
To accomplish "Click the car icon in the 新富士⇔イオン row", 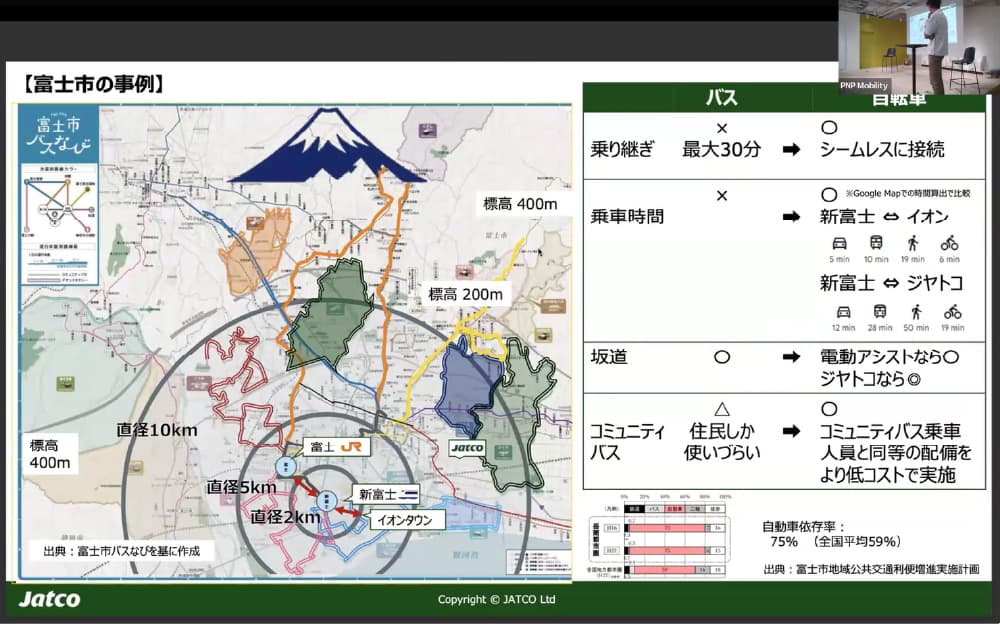I will pos(839,243).
